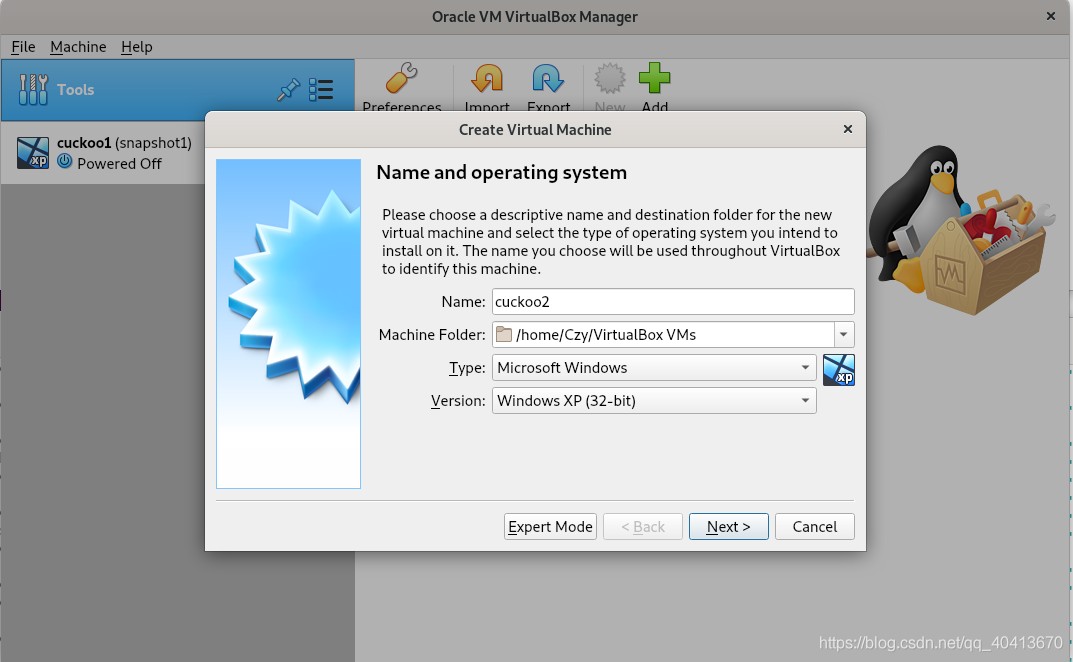Close the Create Virtual Machine dialog
The height and width of the screenshot is (662, 1073).
(x=847, y=129)
